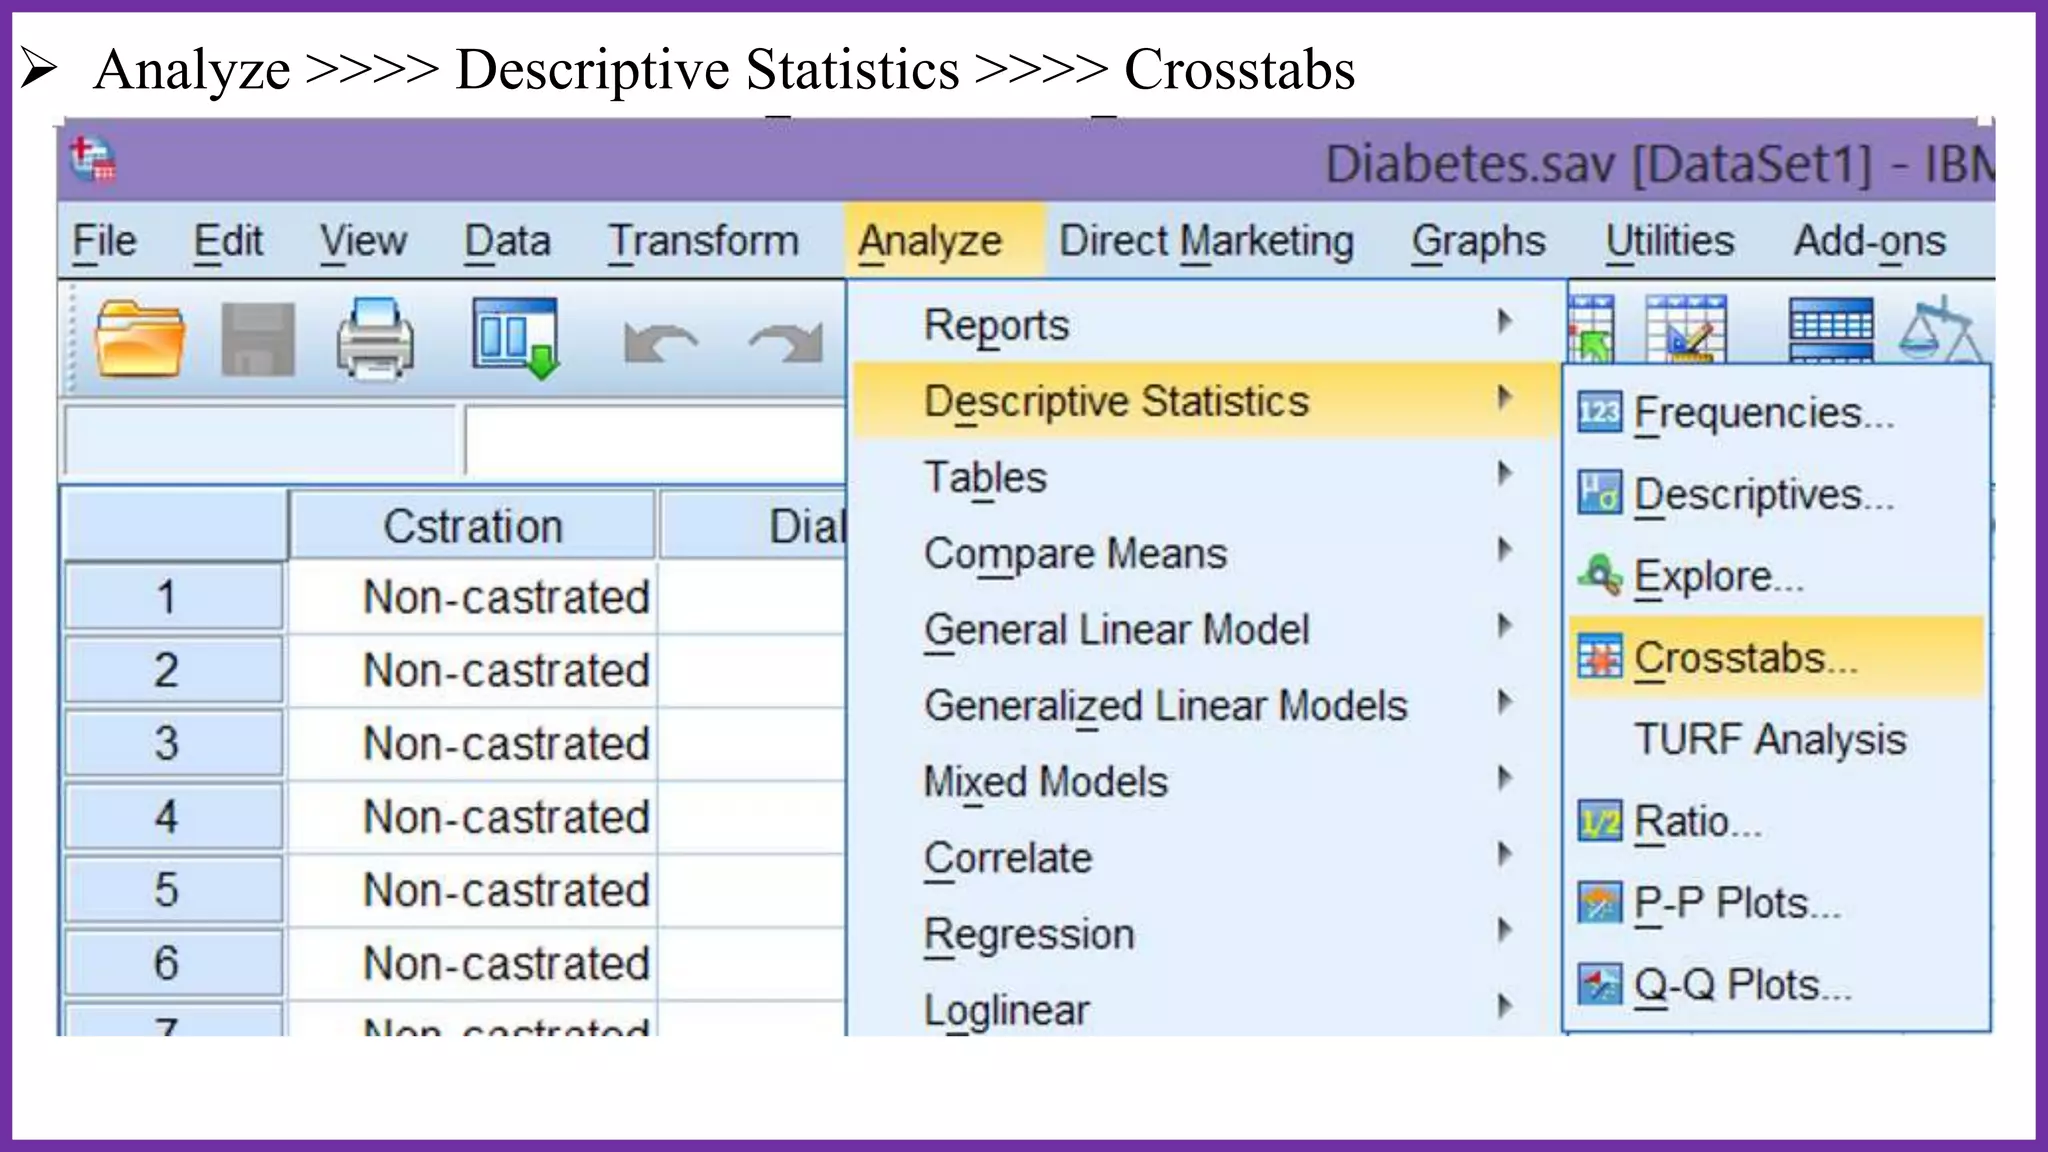Viewport: 2048px width, 1152px height.
Task: Expand General Linear Model submenu arrow
Action: 1504,626
